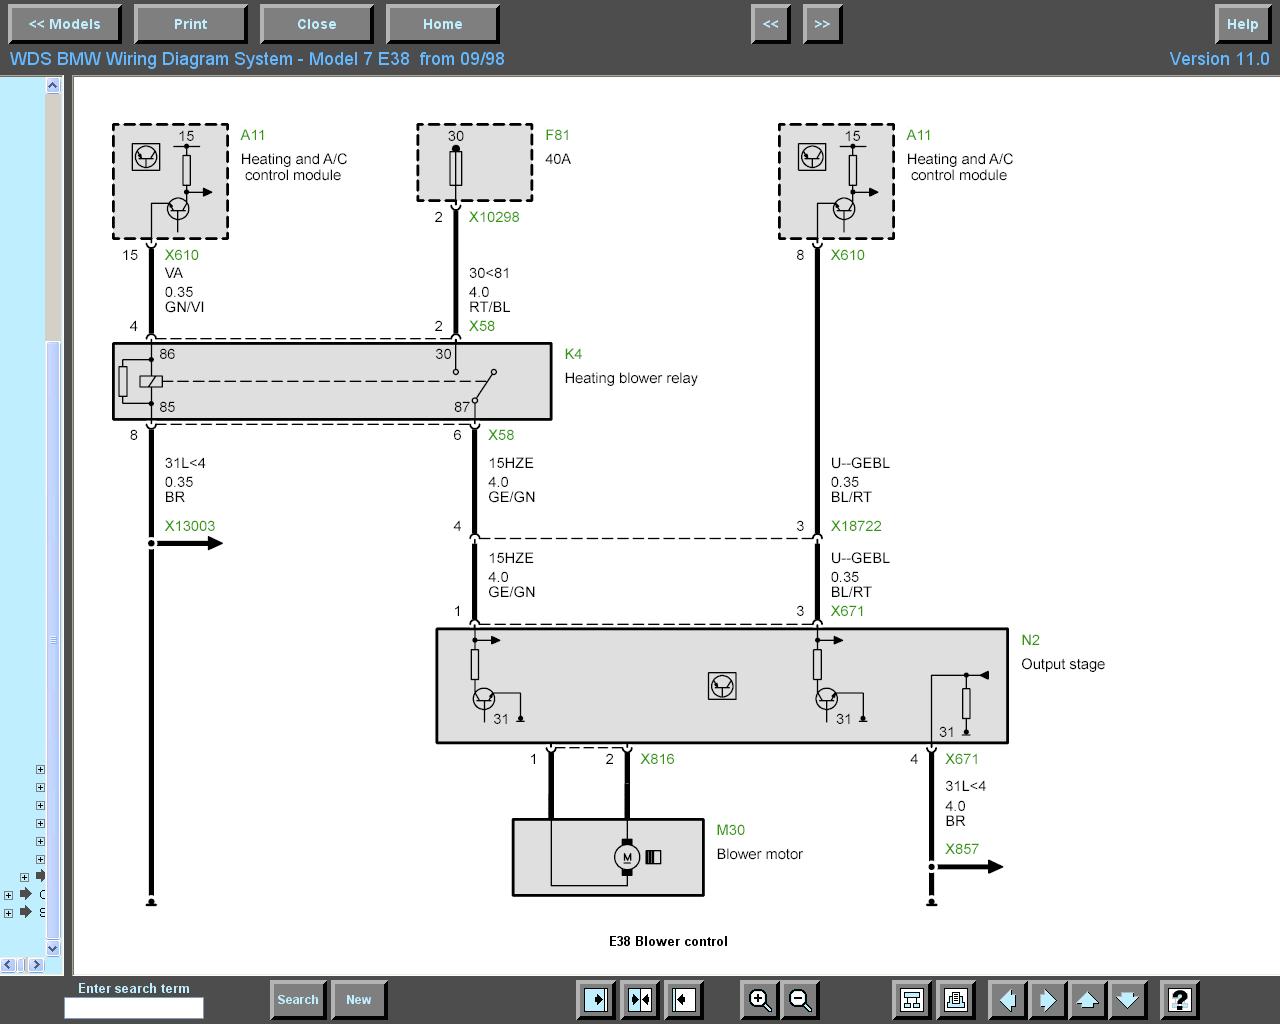The height and width of the screenshot is (1024, 1280).
Task: Expand the tree node beside 'C' entry
Action: (8, 895)
